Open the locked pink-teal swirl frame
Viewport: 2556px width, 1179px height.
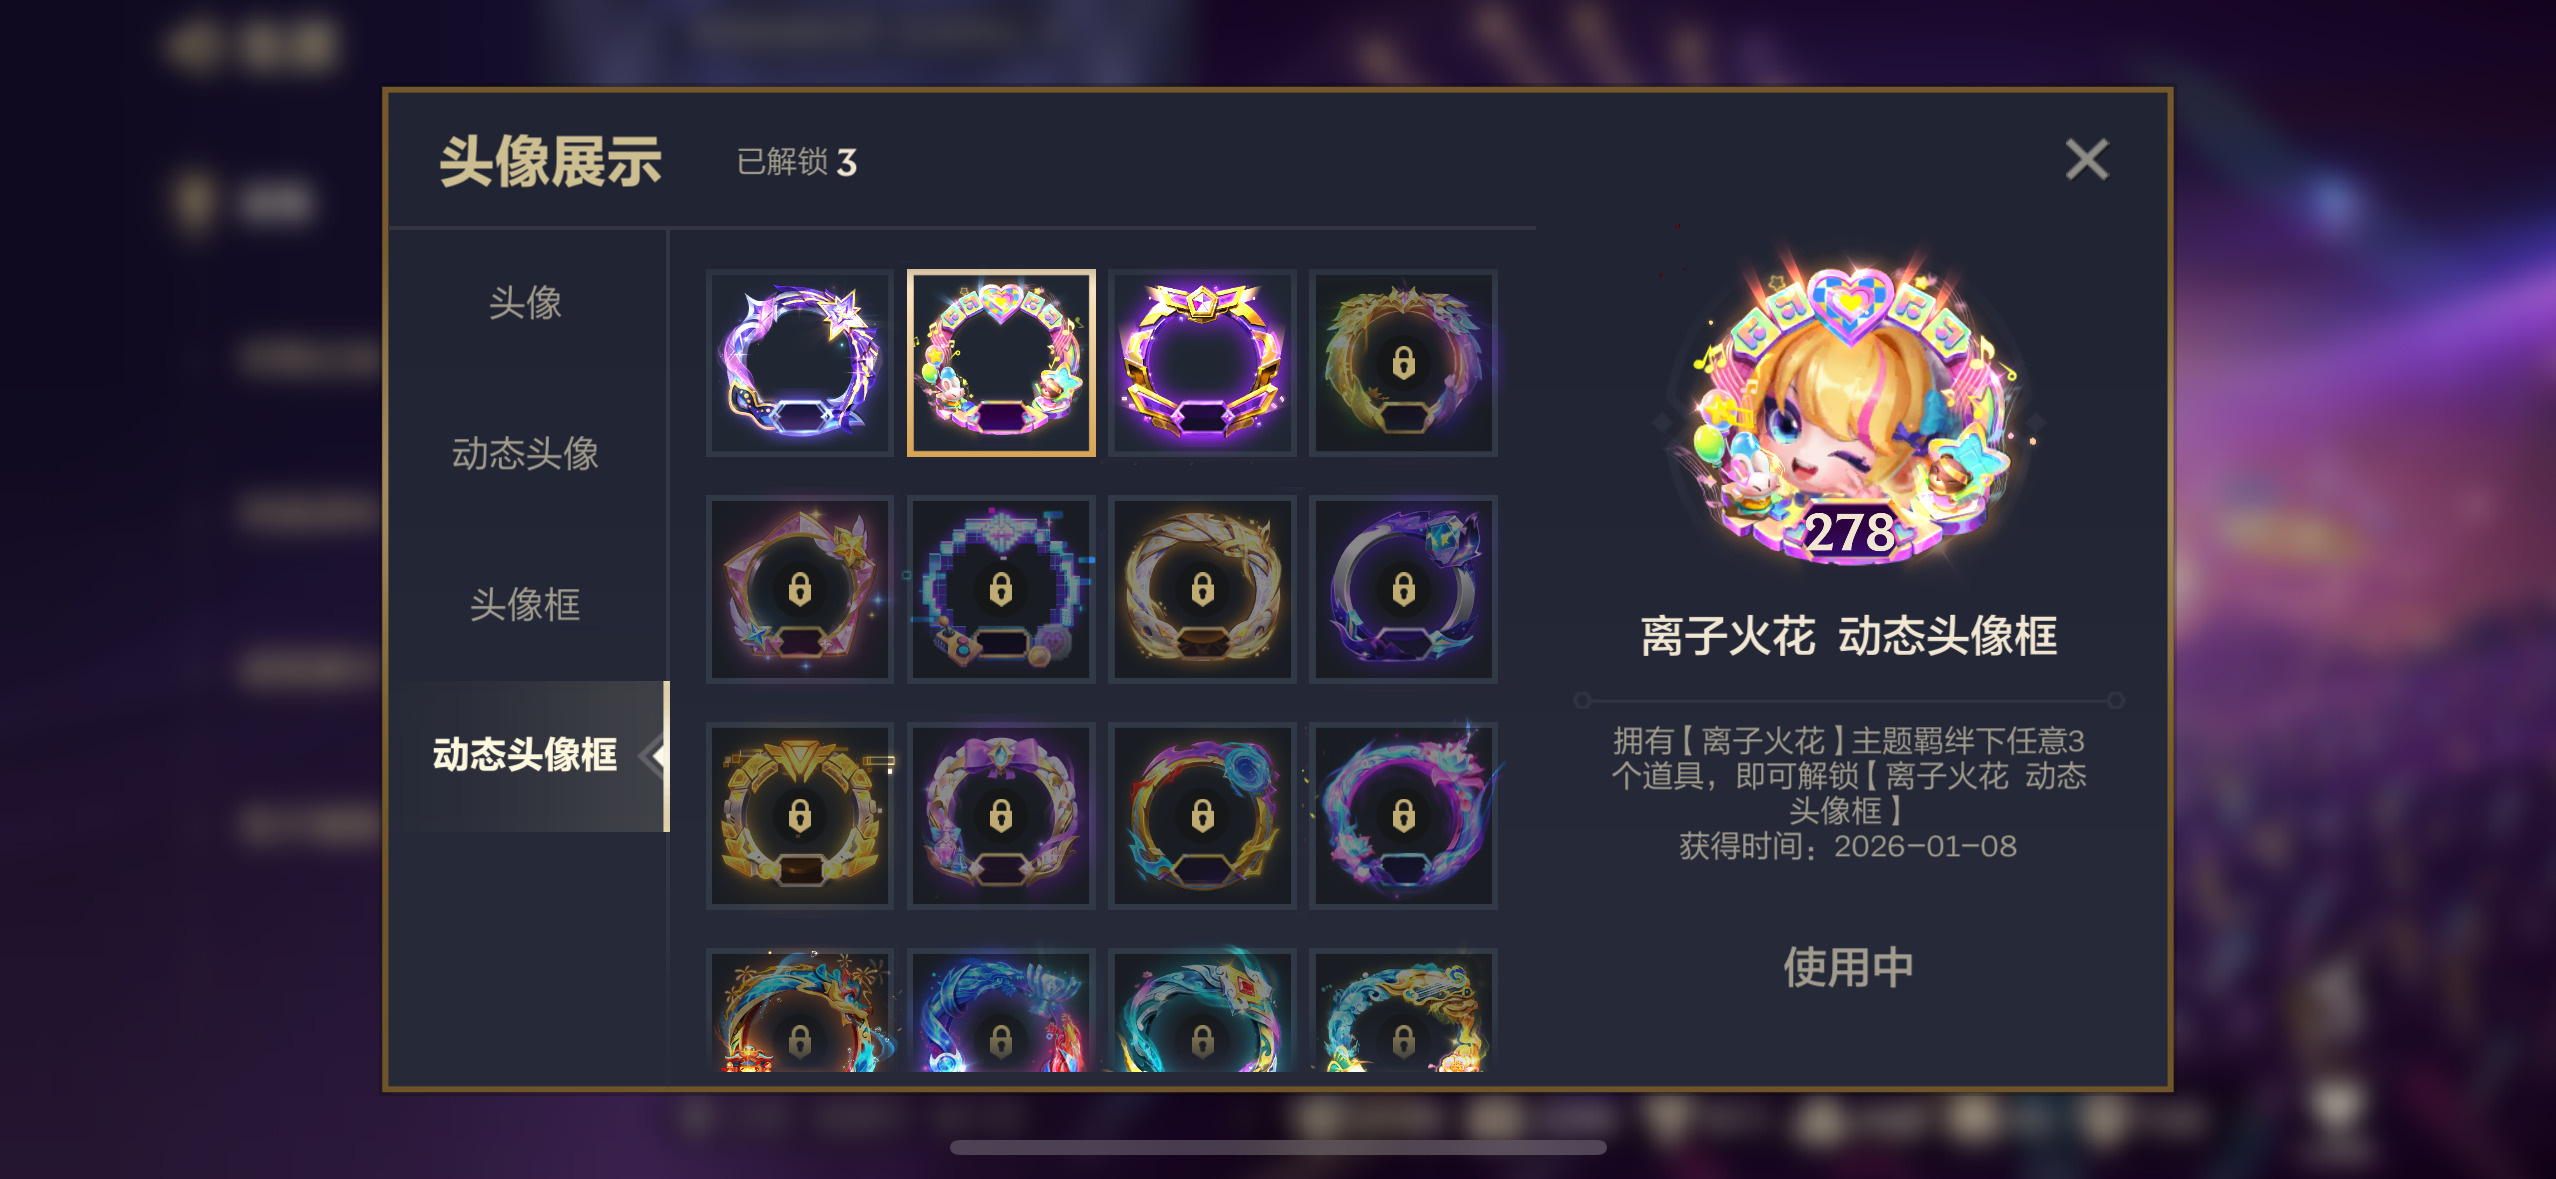tap(1403, 815)
